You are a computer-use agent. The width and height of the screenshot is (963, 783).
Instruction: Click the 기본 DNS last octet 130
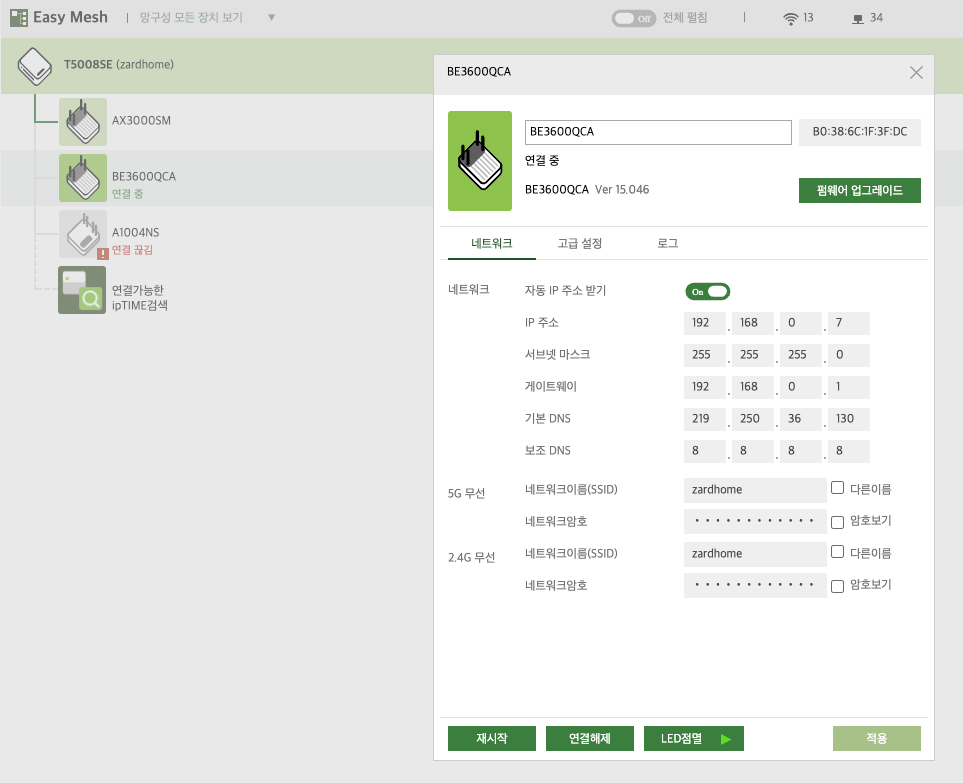[x=848, y=419]
